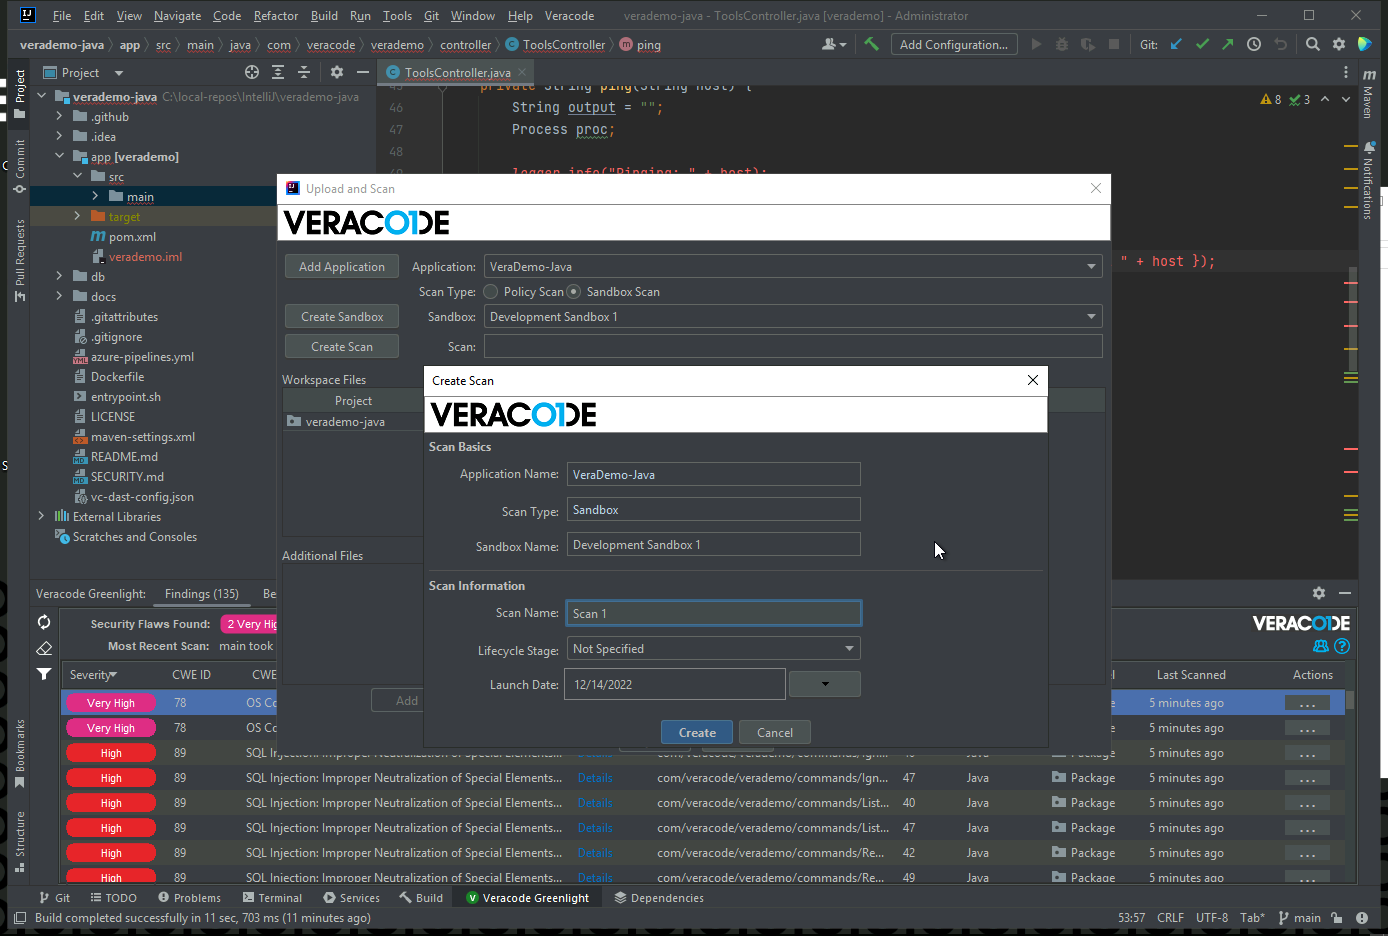Select the Sandbox Scan radio button
The image size is (1388, 936).
(x=574, y=292)
